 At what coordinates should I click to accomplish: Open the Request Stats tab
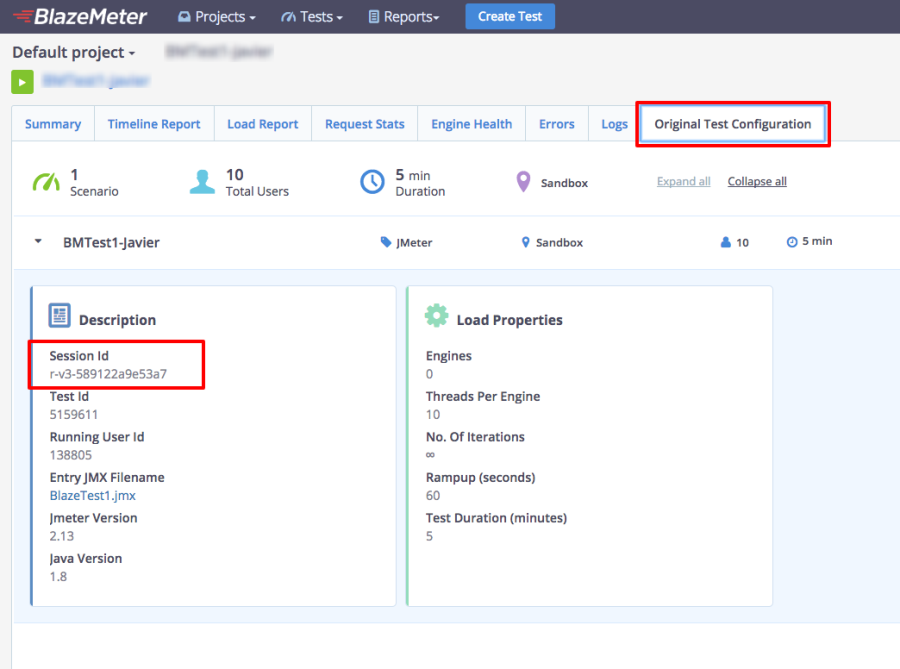click(x=364, y=124)
